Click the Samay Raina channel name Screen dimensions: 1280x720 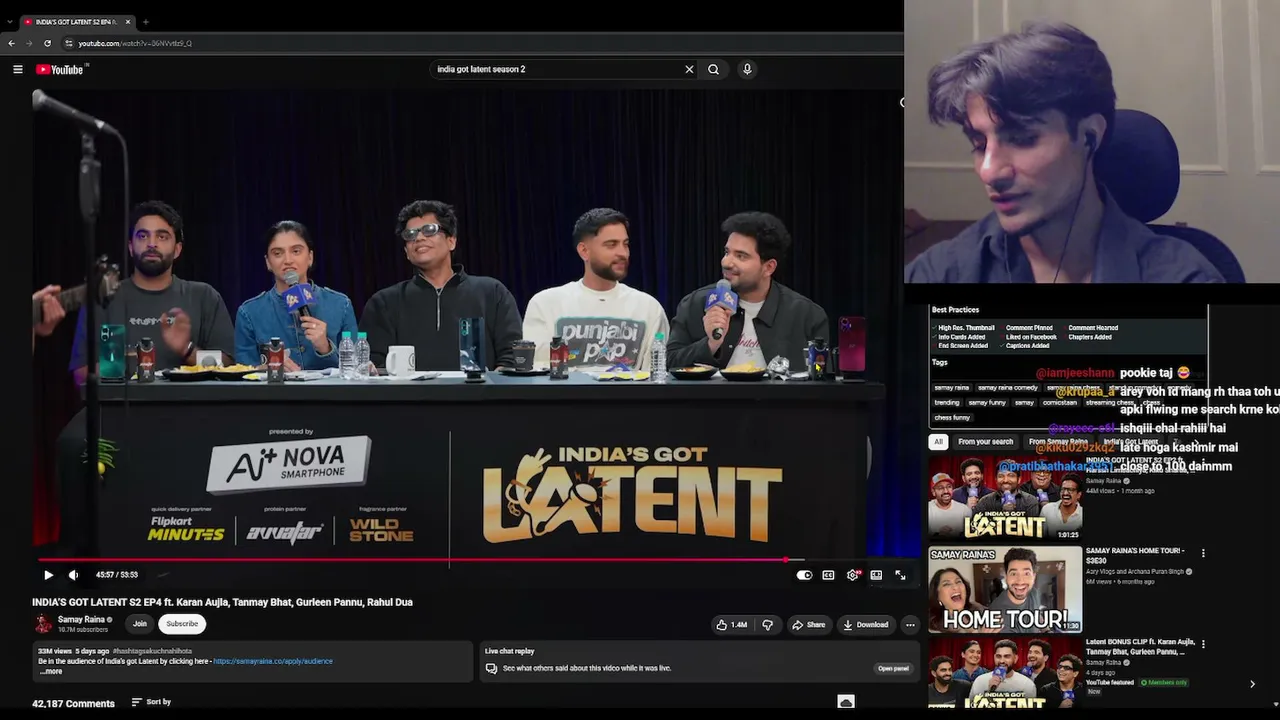[x=81, y=620]
